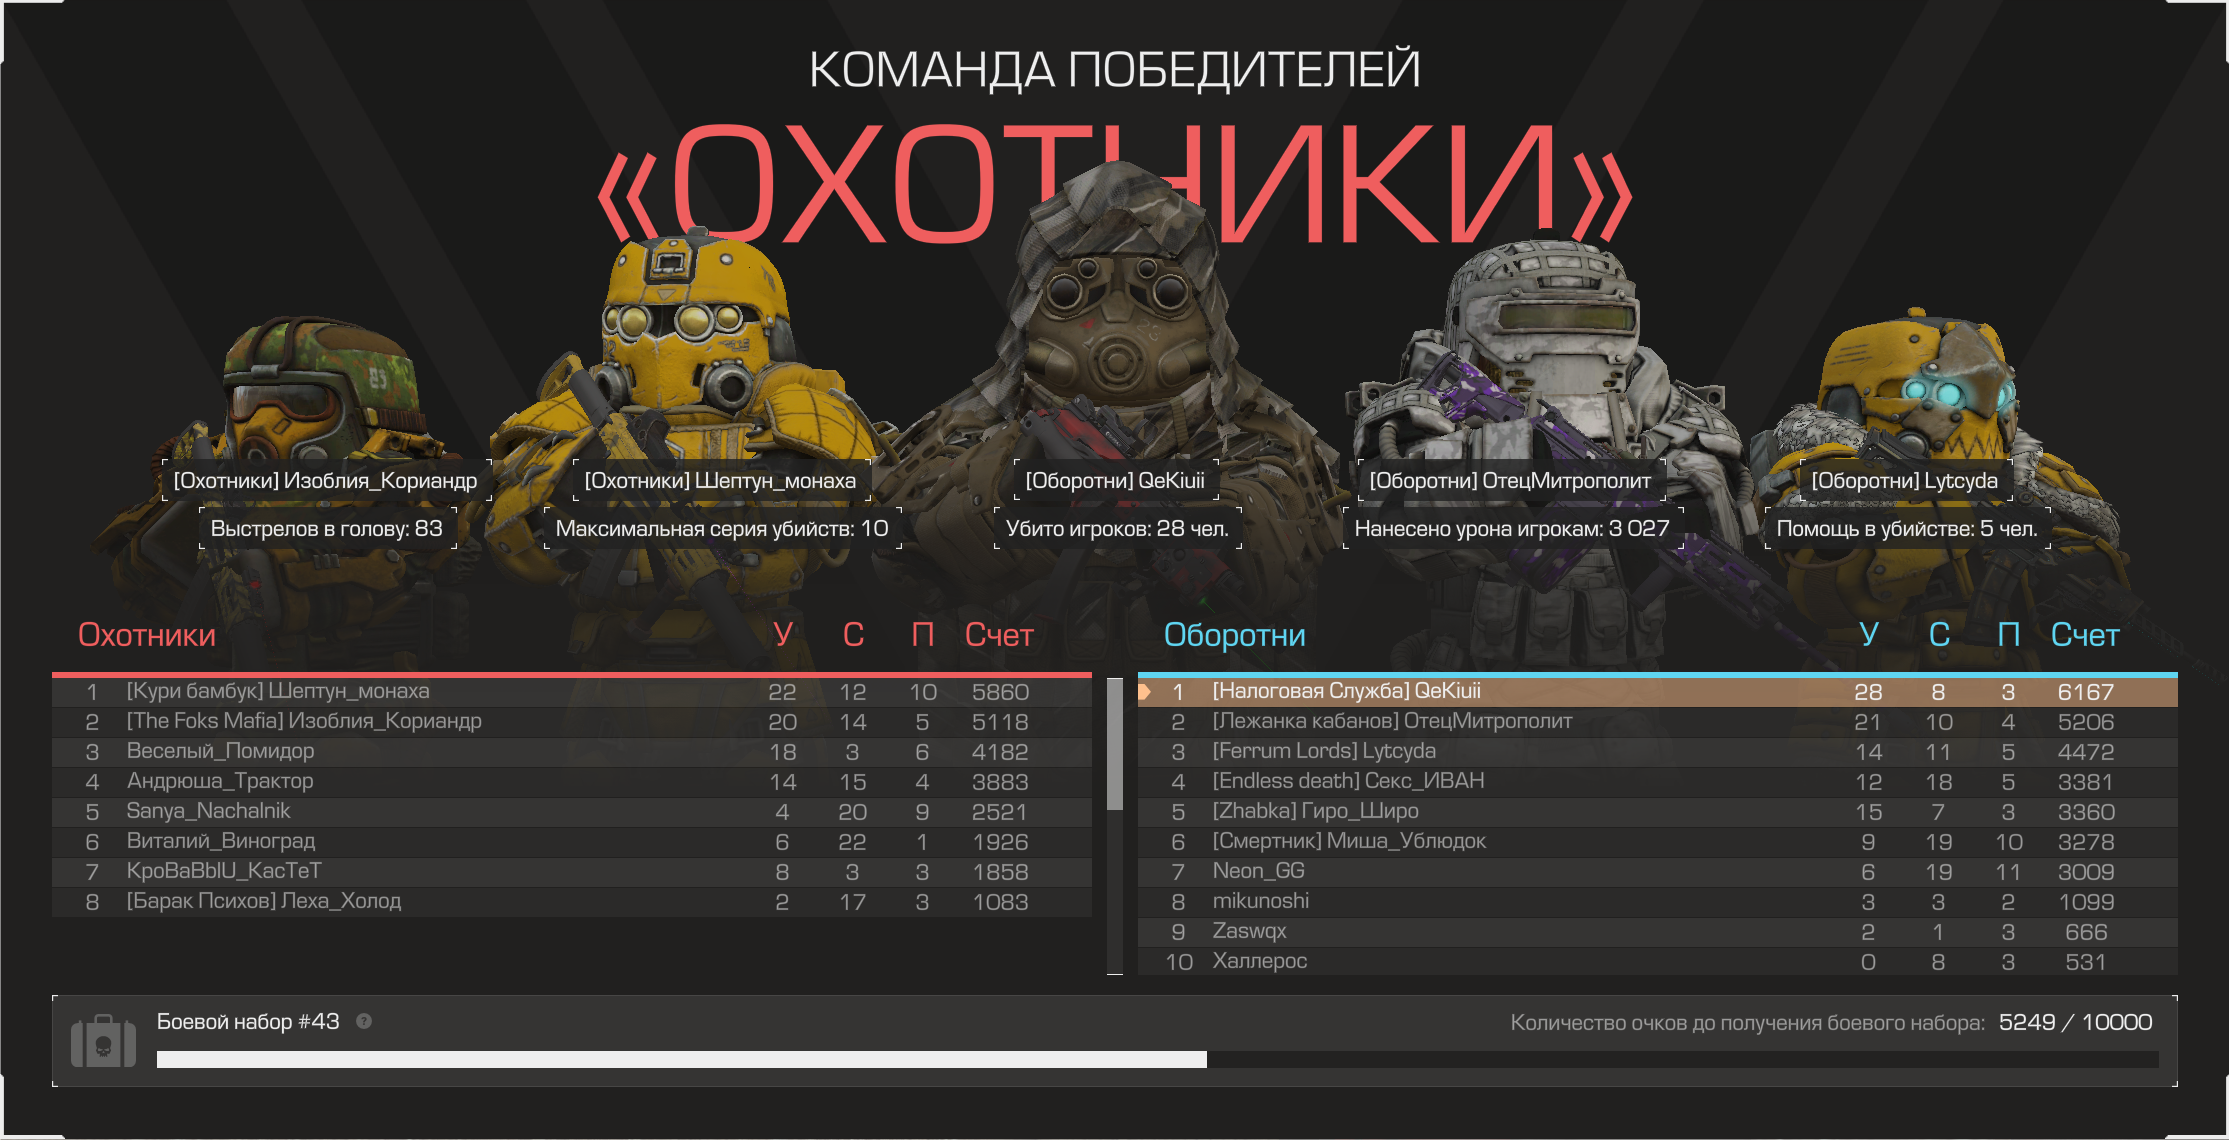The image size is (2229, 1140).
Task: Click the [Охотники] Шептун_монаха name label
Action: pyautogui.click(x=720, y=481)
